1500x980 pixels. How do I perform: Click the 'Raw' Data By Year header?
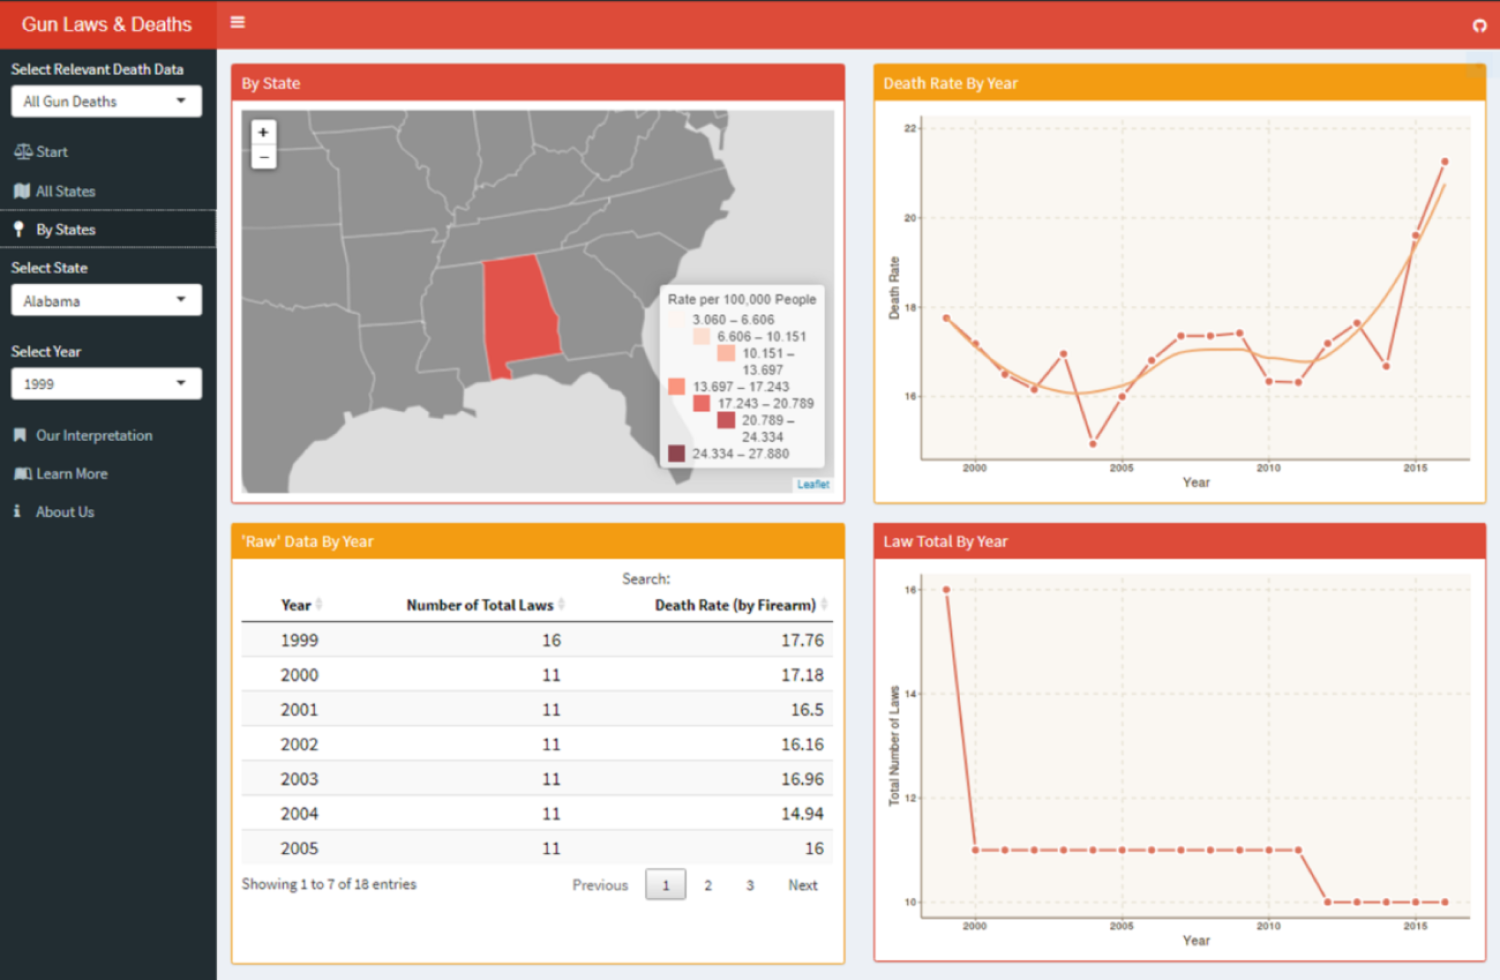pos(538,541)
